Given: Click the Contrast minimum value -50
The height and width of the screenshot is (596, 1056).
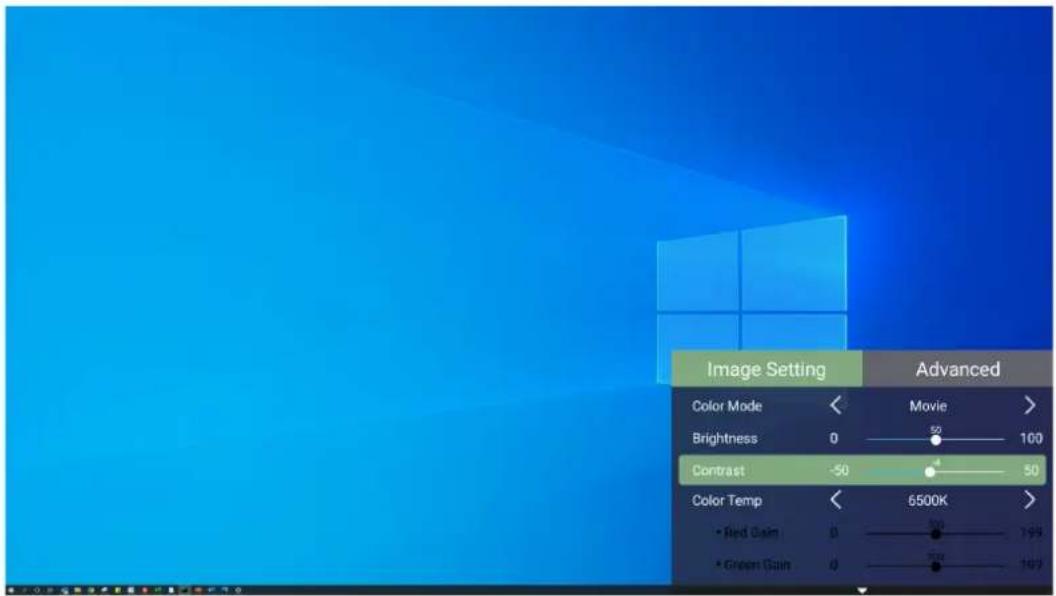Looking at the screenshot, I should [839, 471].
